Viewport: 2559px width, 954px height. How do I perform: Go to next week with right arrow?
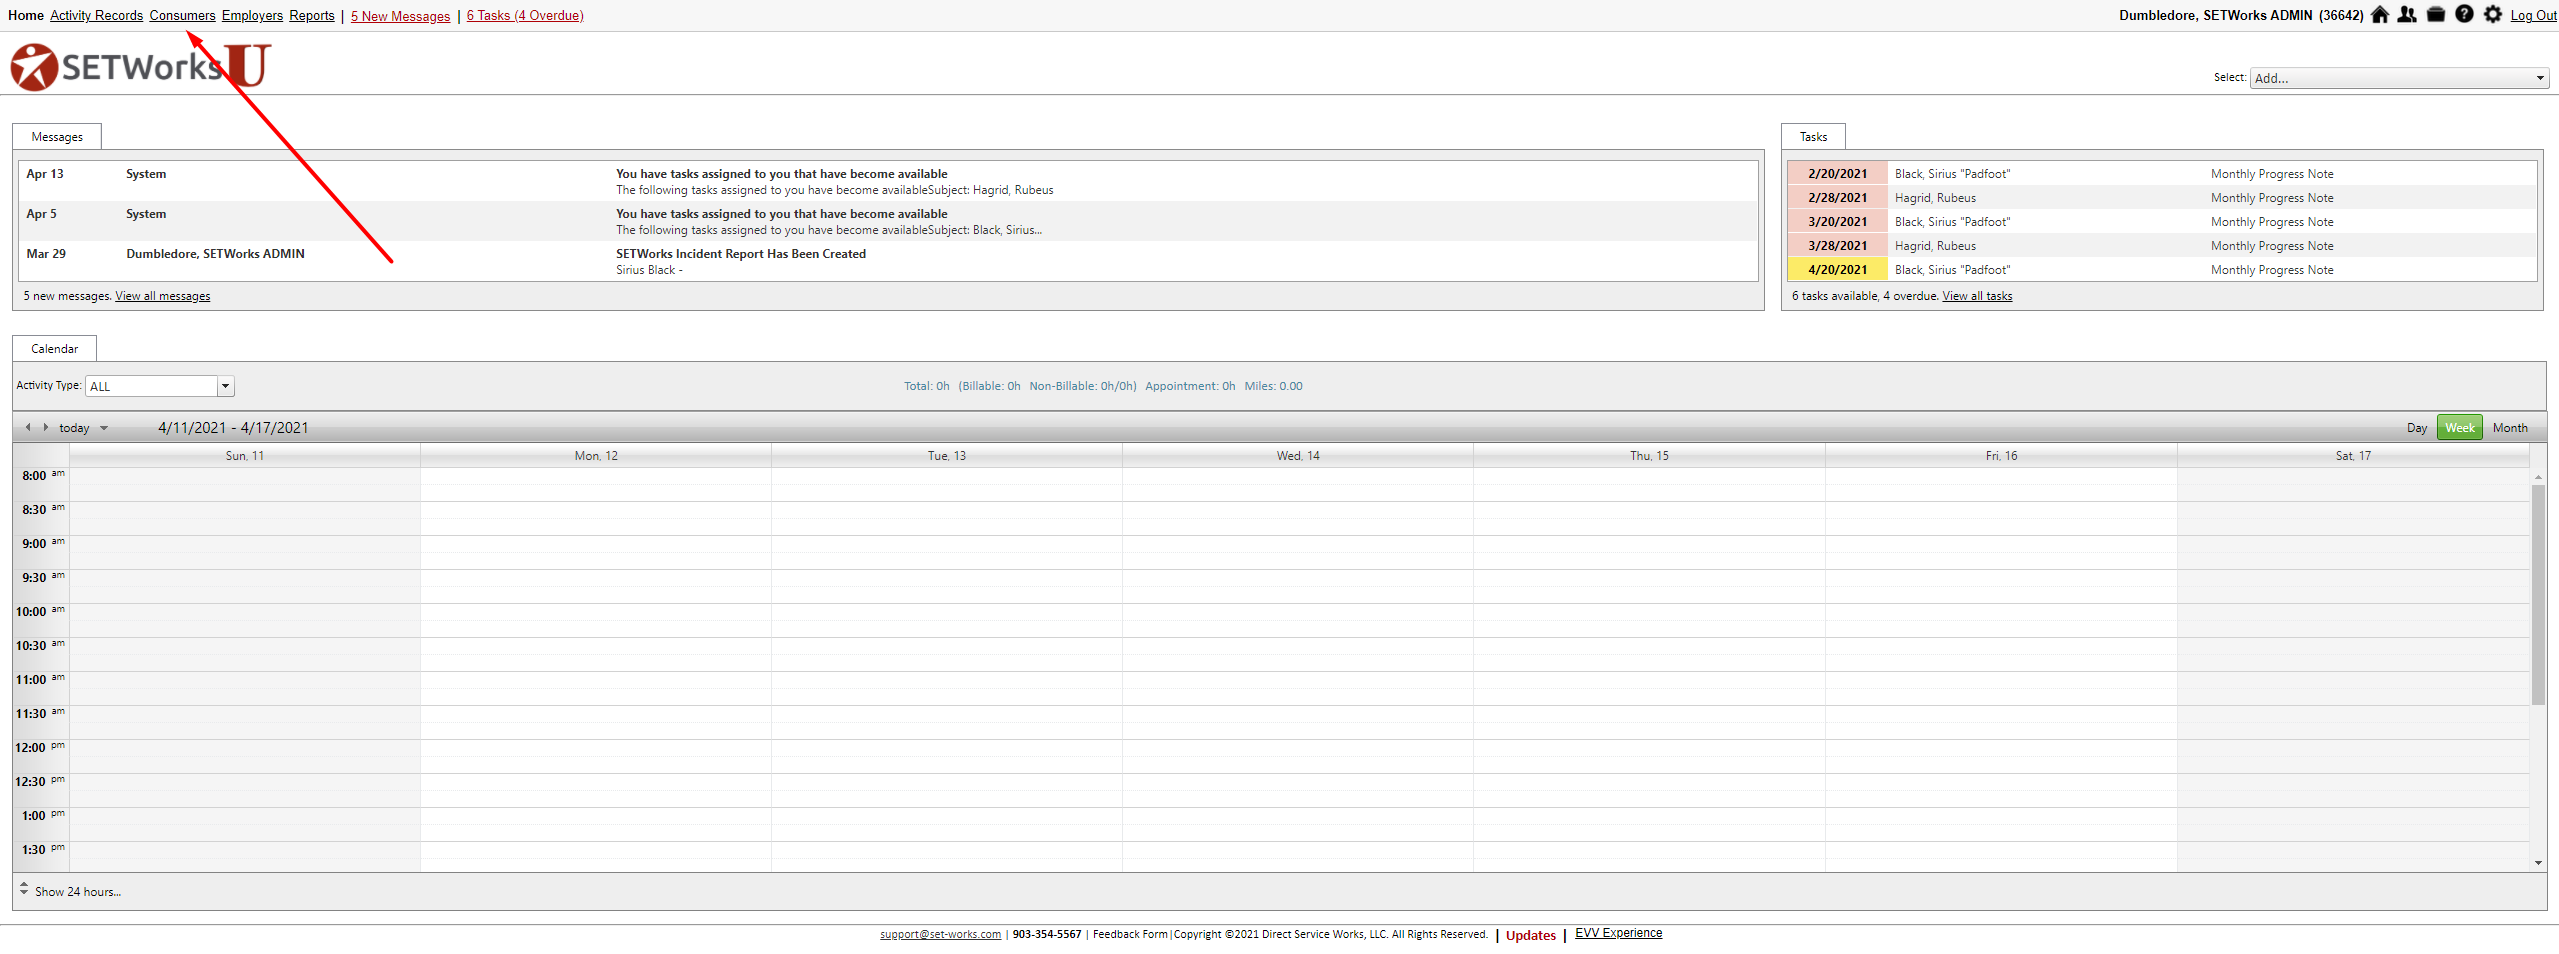[45, 427]
